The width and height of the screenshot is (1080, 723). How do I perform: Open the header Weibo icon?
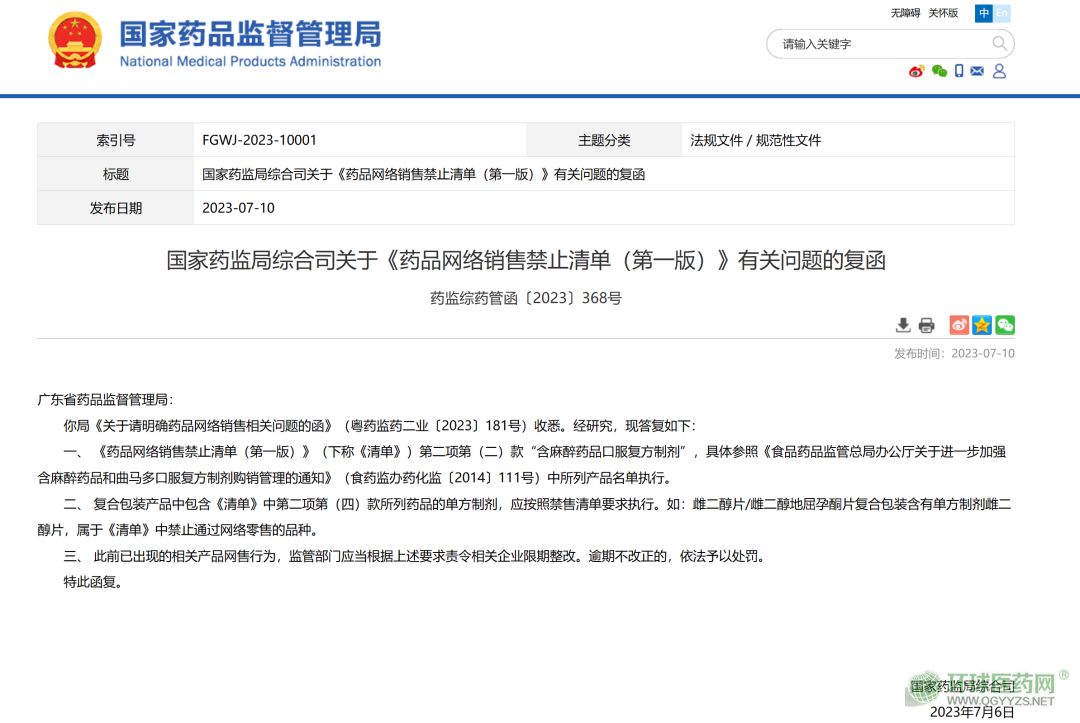point(916,71)
